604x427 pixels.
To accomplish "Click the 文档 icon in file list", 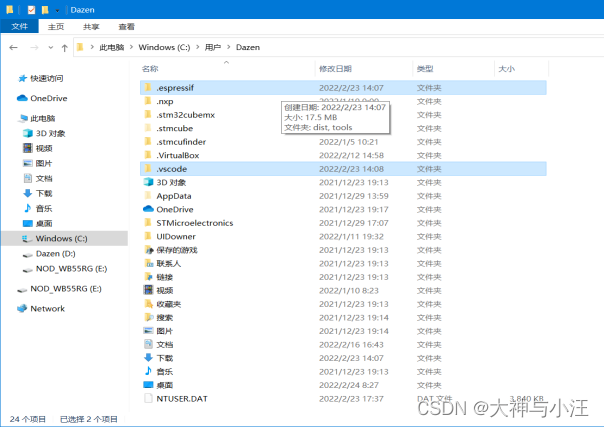I will (148, 344).
